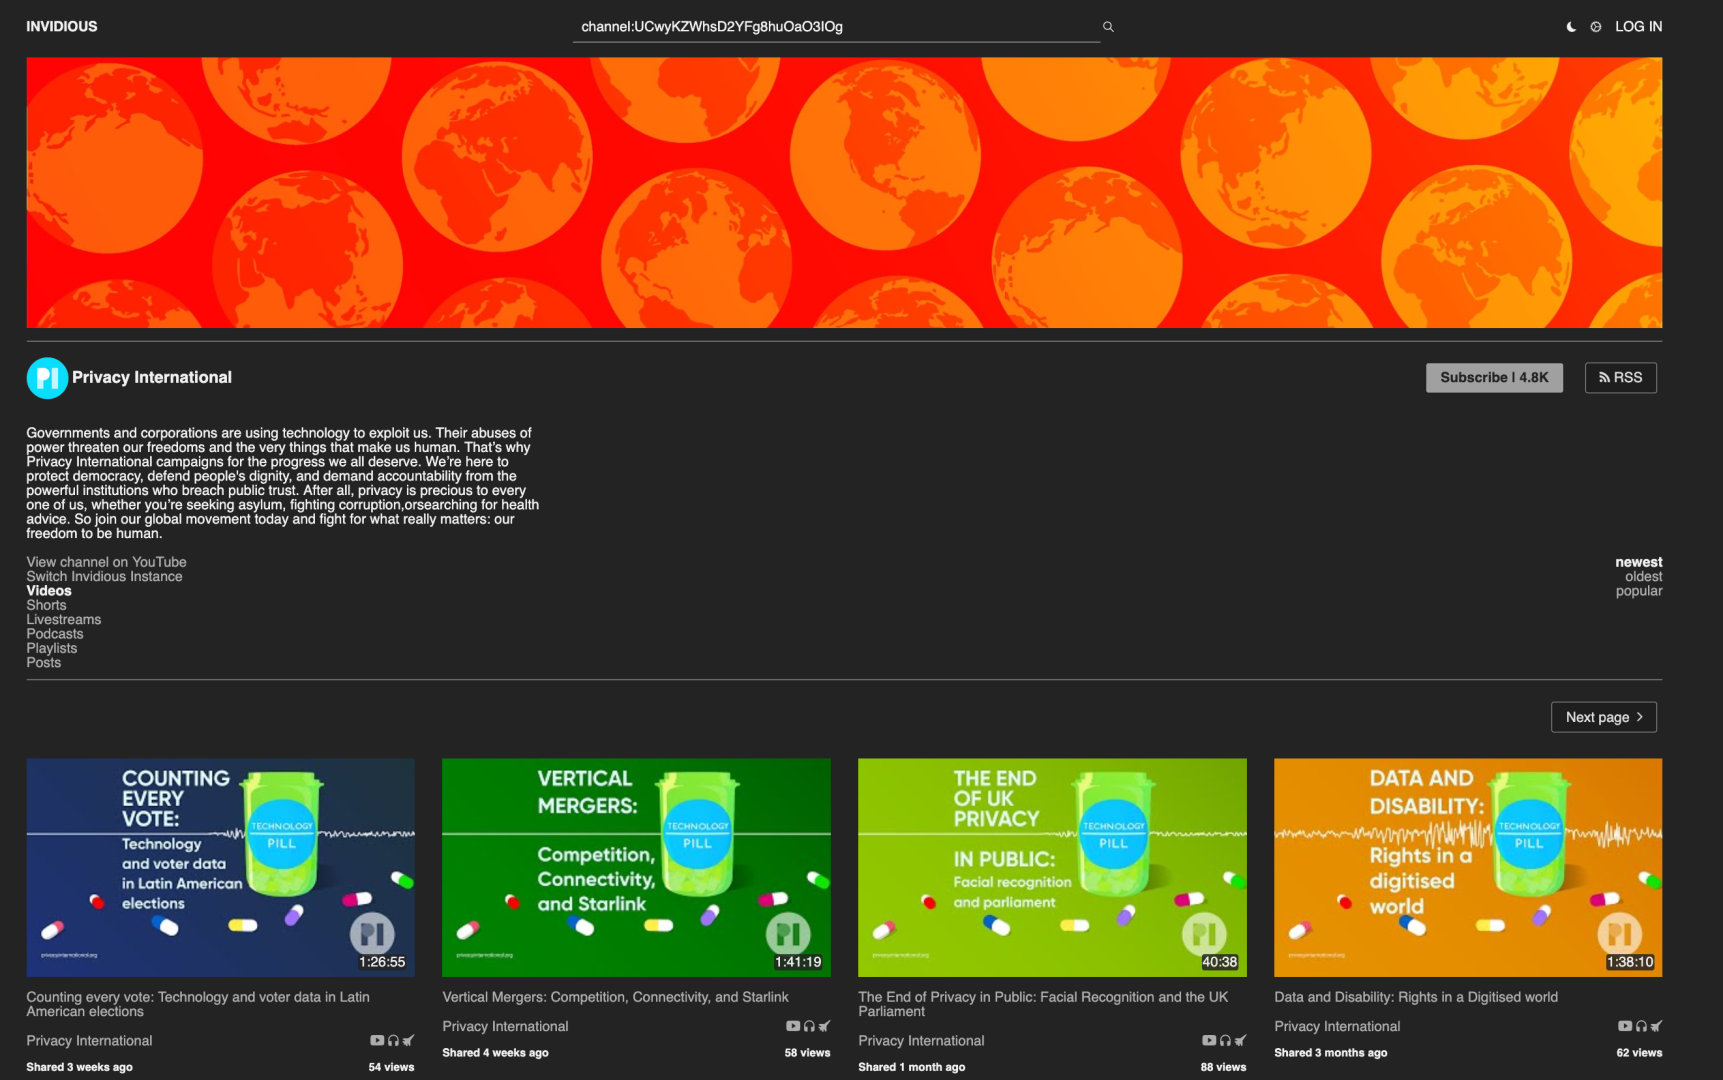Switch to the Playlists tab
Screen dimensions: 1723x1080
(52, 648)
